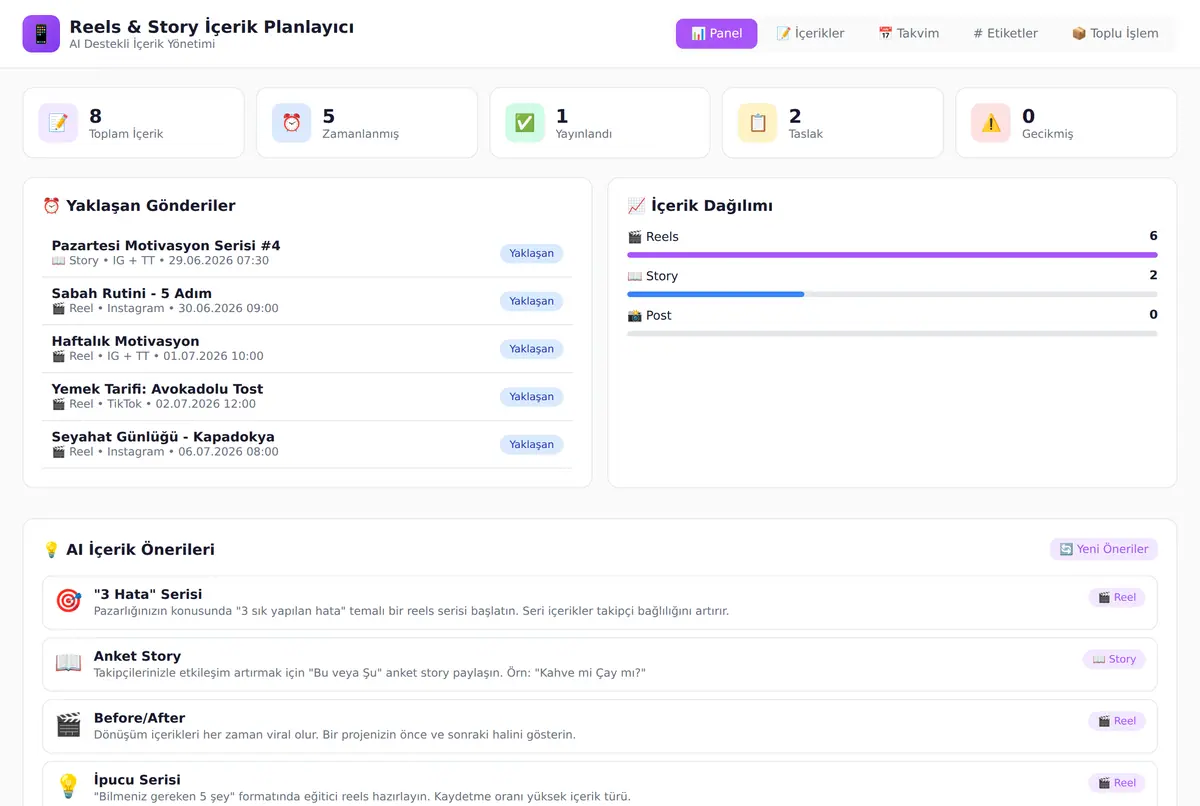Image resolution: width=1200 pixels, height=806 pixels.
Task: Click the Before/After suggestion title
Action: [x=139, y=718]
